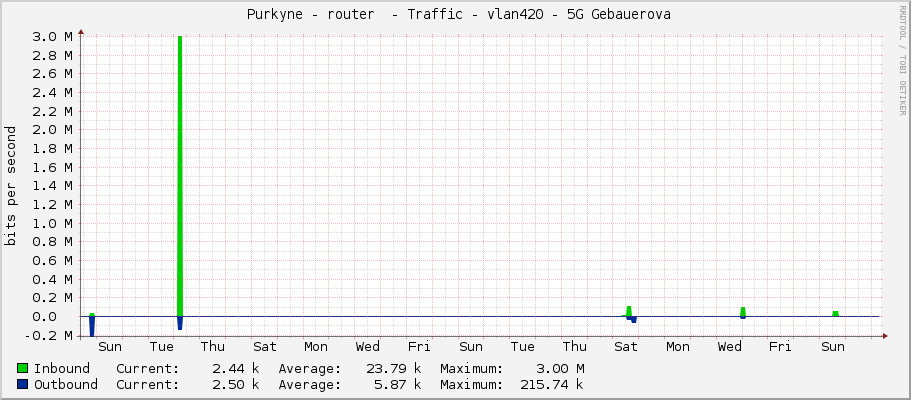Click the graph title 'Purkyne - router - Traffic - vlan420 - 5G Gebauerova'
Screen dimensions: 911x400
(458, 14)
